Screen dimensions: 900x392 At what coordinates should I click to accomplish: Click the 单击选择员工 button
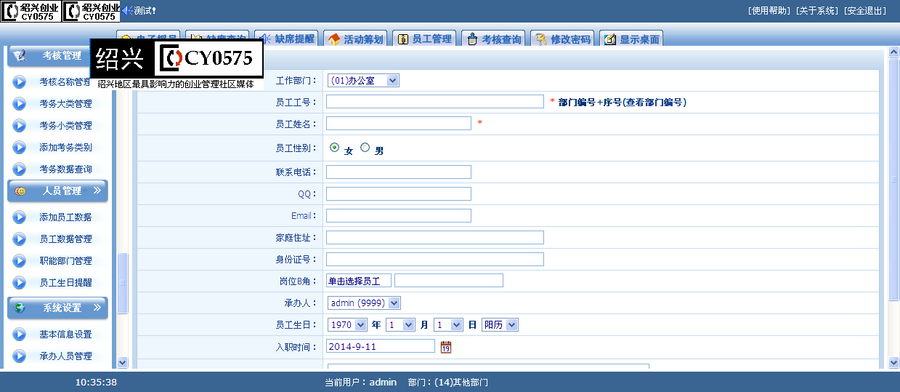pyautogui.click(x=359, y=281)
